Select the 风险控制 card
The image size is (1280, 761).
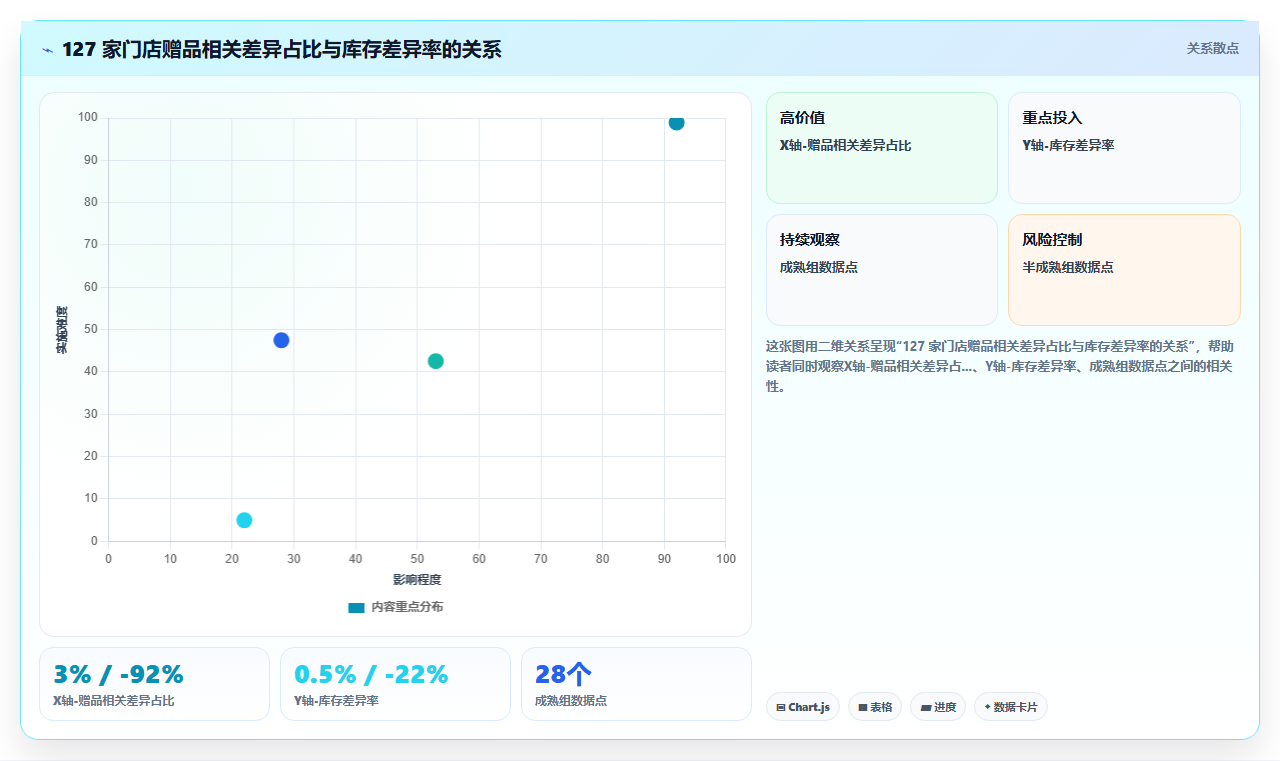pyautogui.click(x=1124, y=270)
